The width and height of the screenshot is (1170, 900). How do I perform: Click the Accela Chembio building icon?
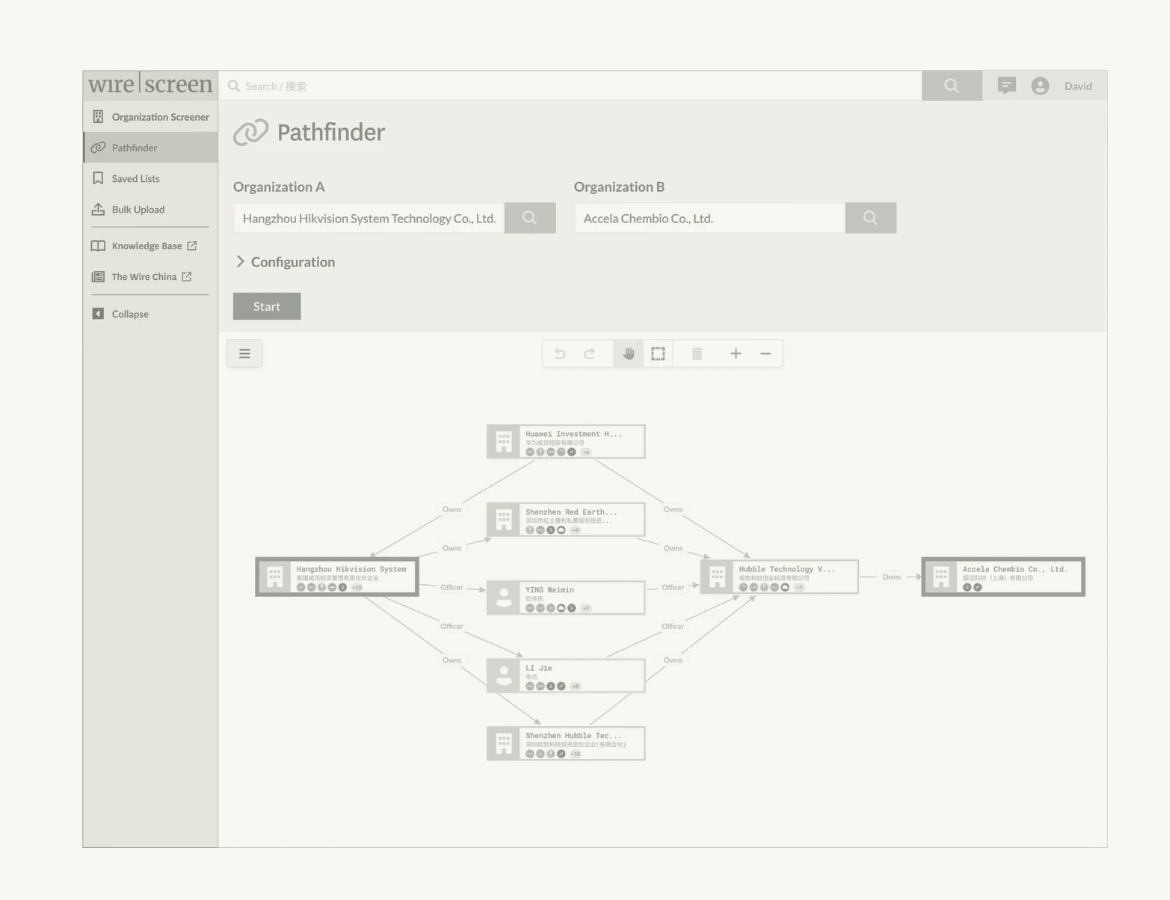(941, 577)
